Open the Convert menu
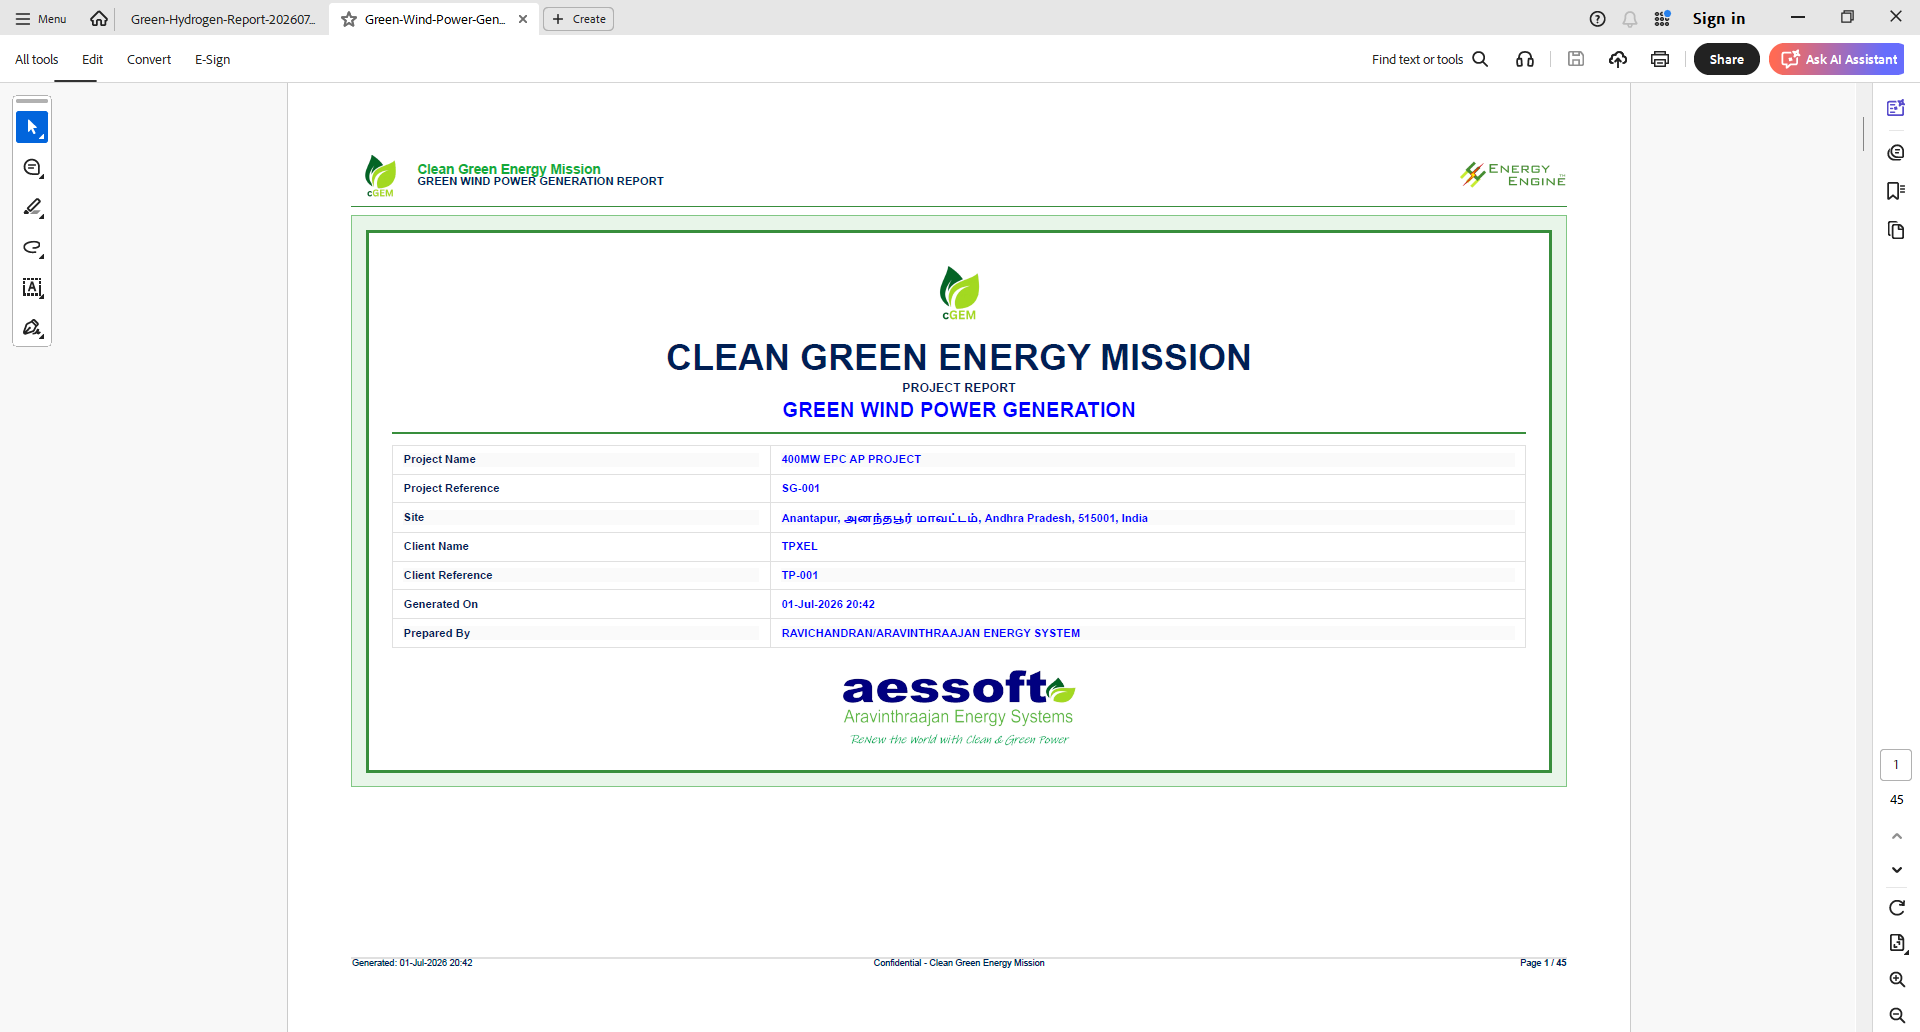This screenshot has width=1920, height=1032. 149,60
